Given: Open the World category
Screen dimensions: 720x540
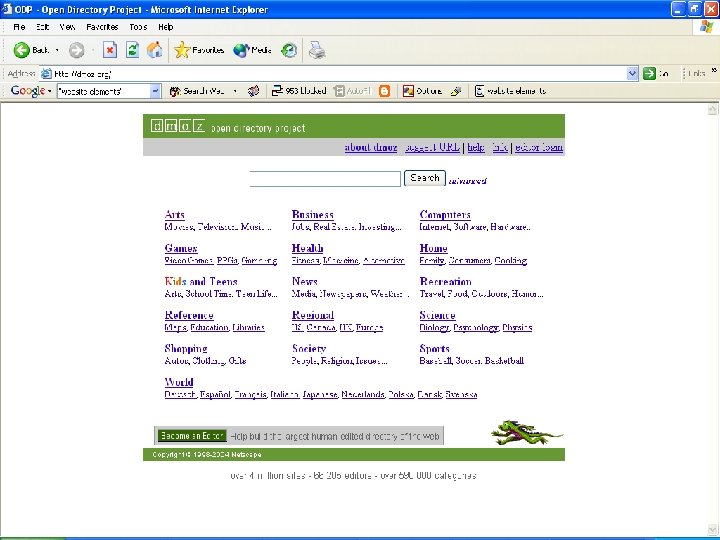Looking at the screenshot, I should [x=179, y=382].
